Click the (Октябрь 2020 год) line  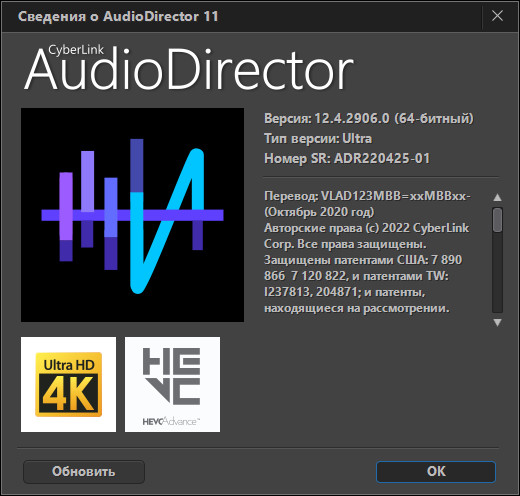[x=319, y=212]
